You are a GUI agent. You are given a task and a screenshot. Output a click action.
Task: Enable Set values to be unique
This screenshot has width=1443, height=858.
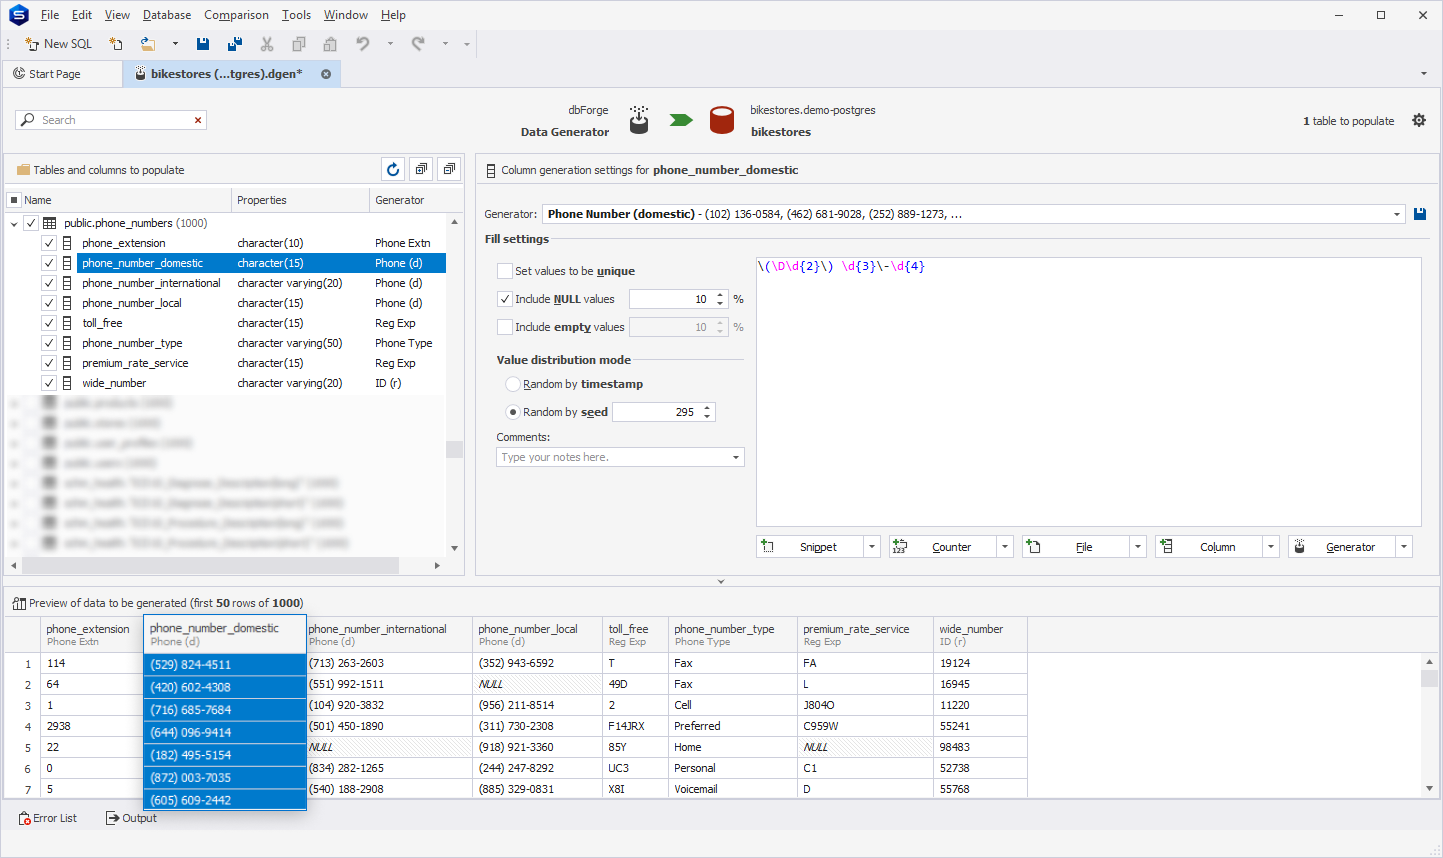point(505,271)
